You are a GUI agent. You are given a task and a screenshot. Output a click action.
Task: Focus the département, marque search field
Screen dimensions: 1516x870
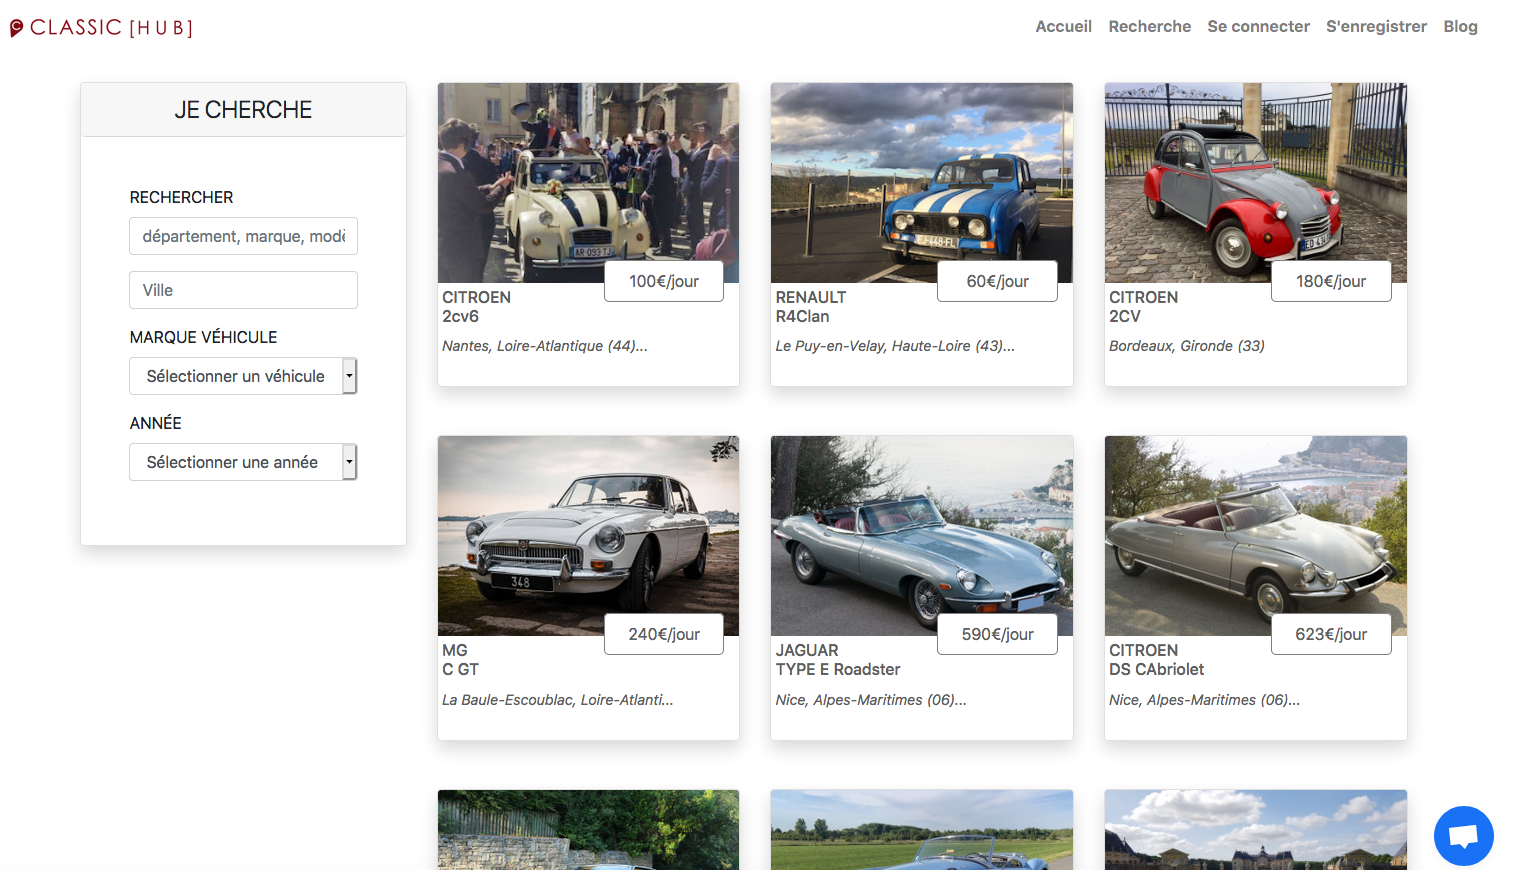pos(243,236)
